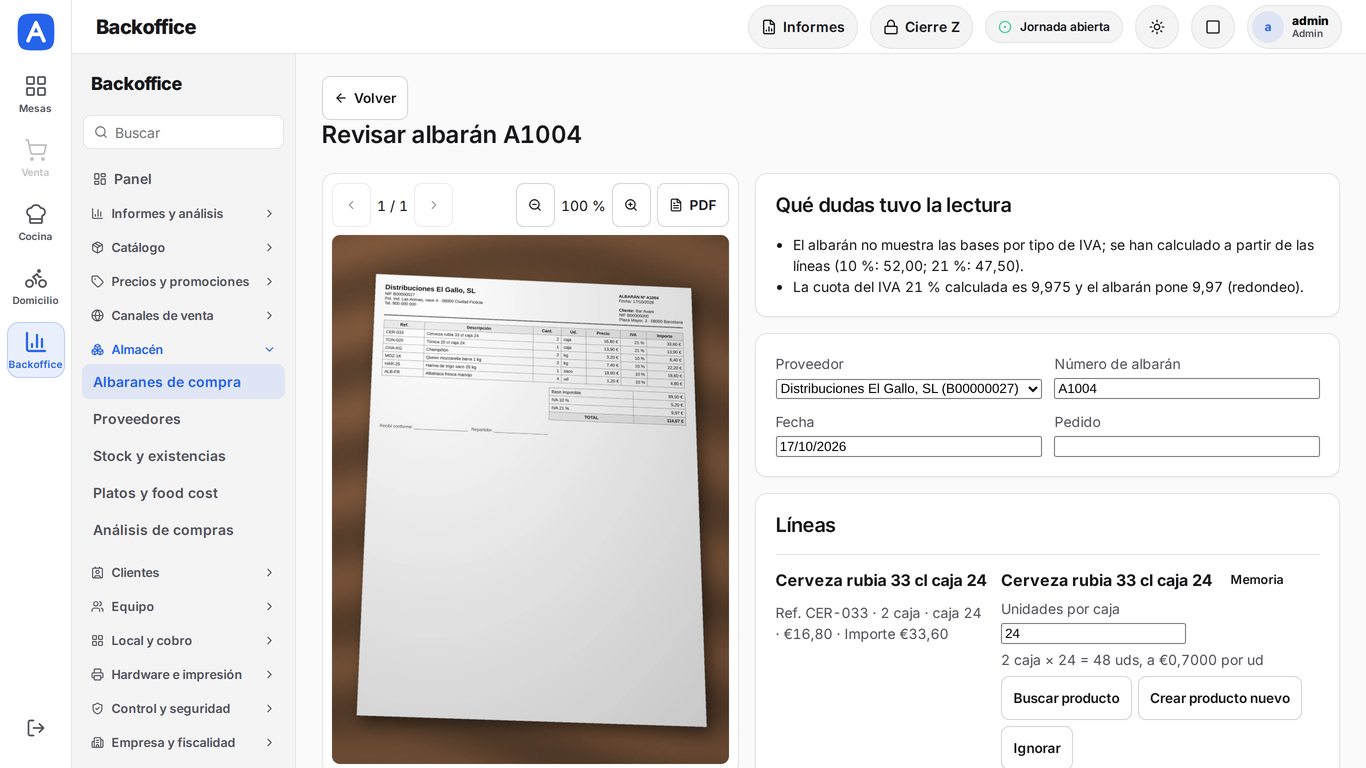Click the Informes button in header
This screenshot has height=768, width=1366.
click(803, 27)
